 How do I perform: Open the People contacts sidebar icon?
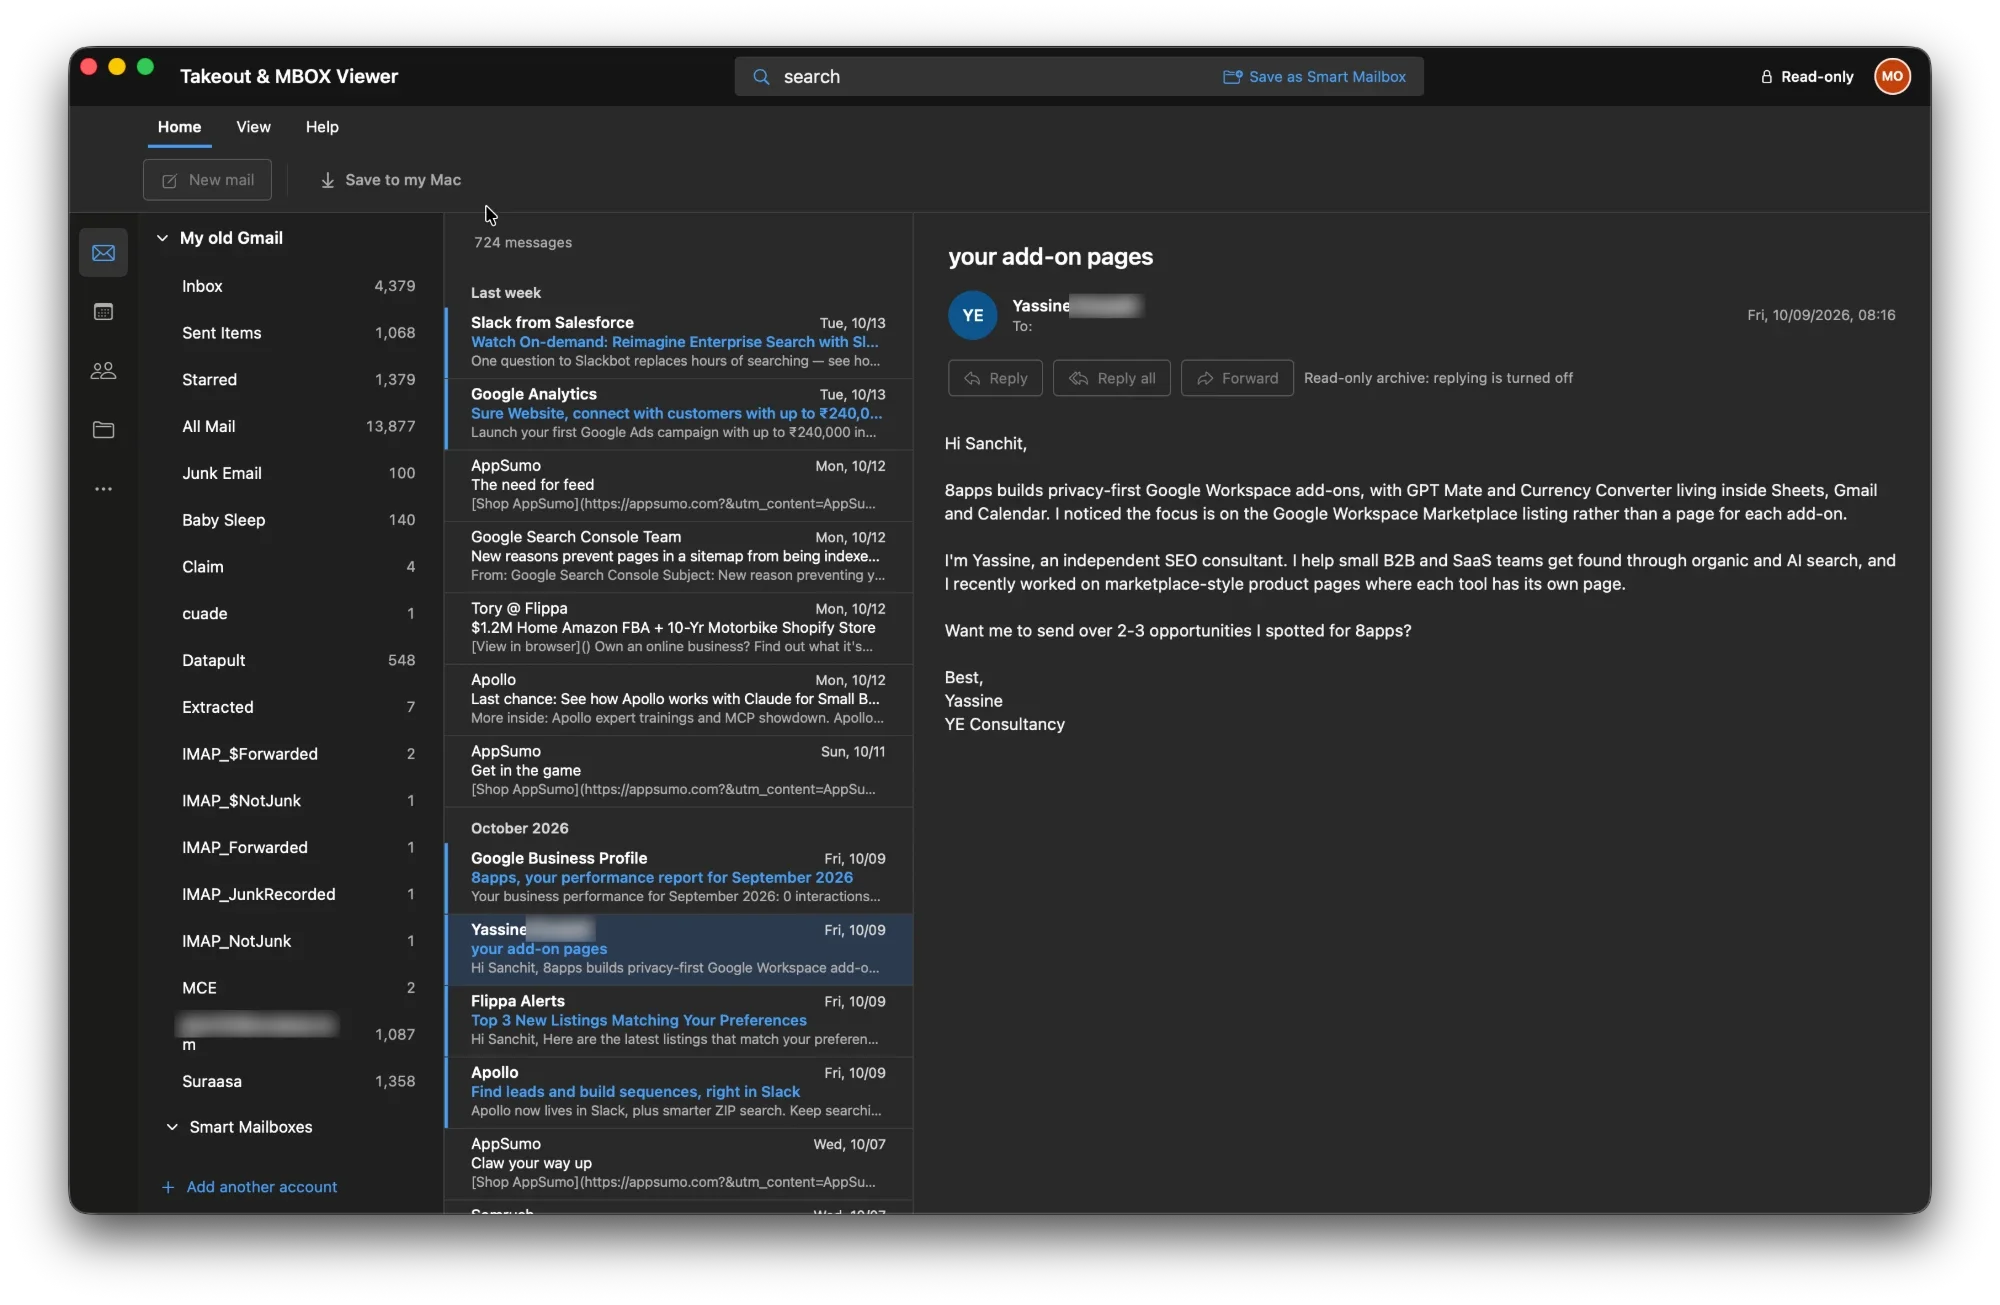coord(103,371)
